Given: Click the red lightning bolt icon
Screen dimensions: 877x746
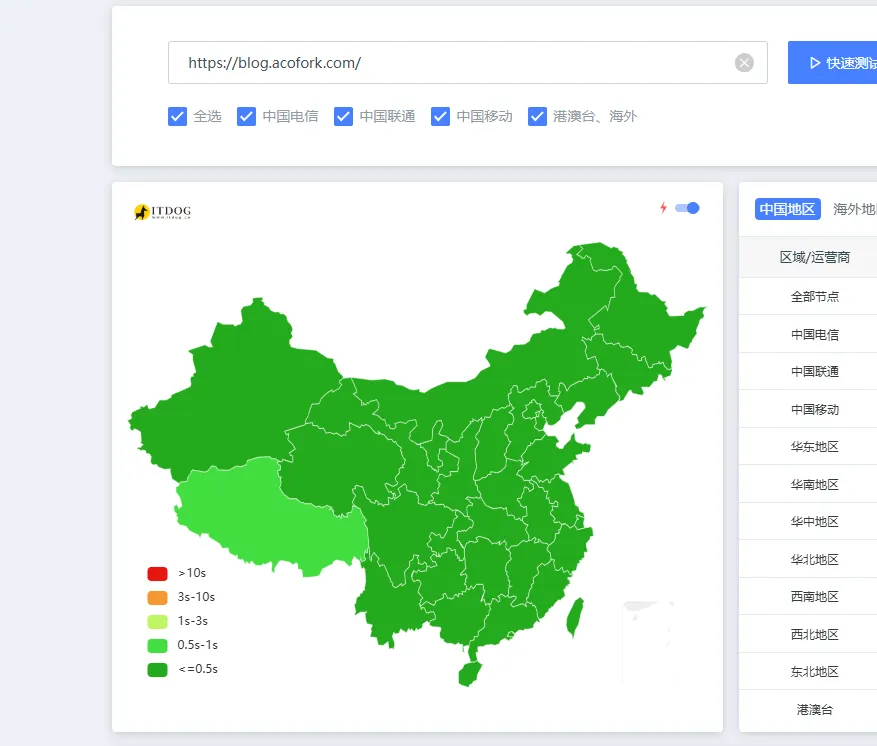Looking at the screenshot, I should (x=662, y=208).
